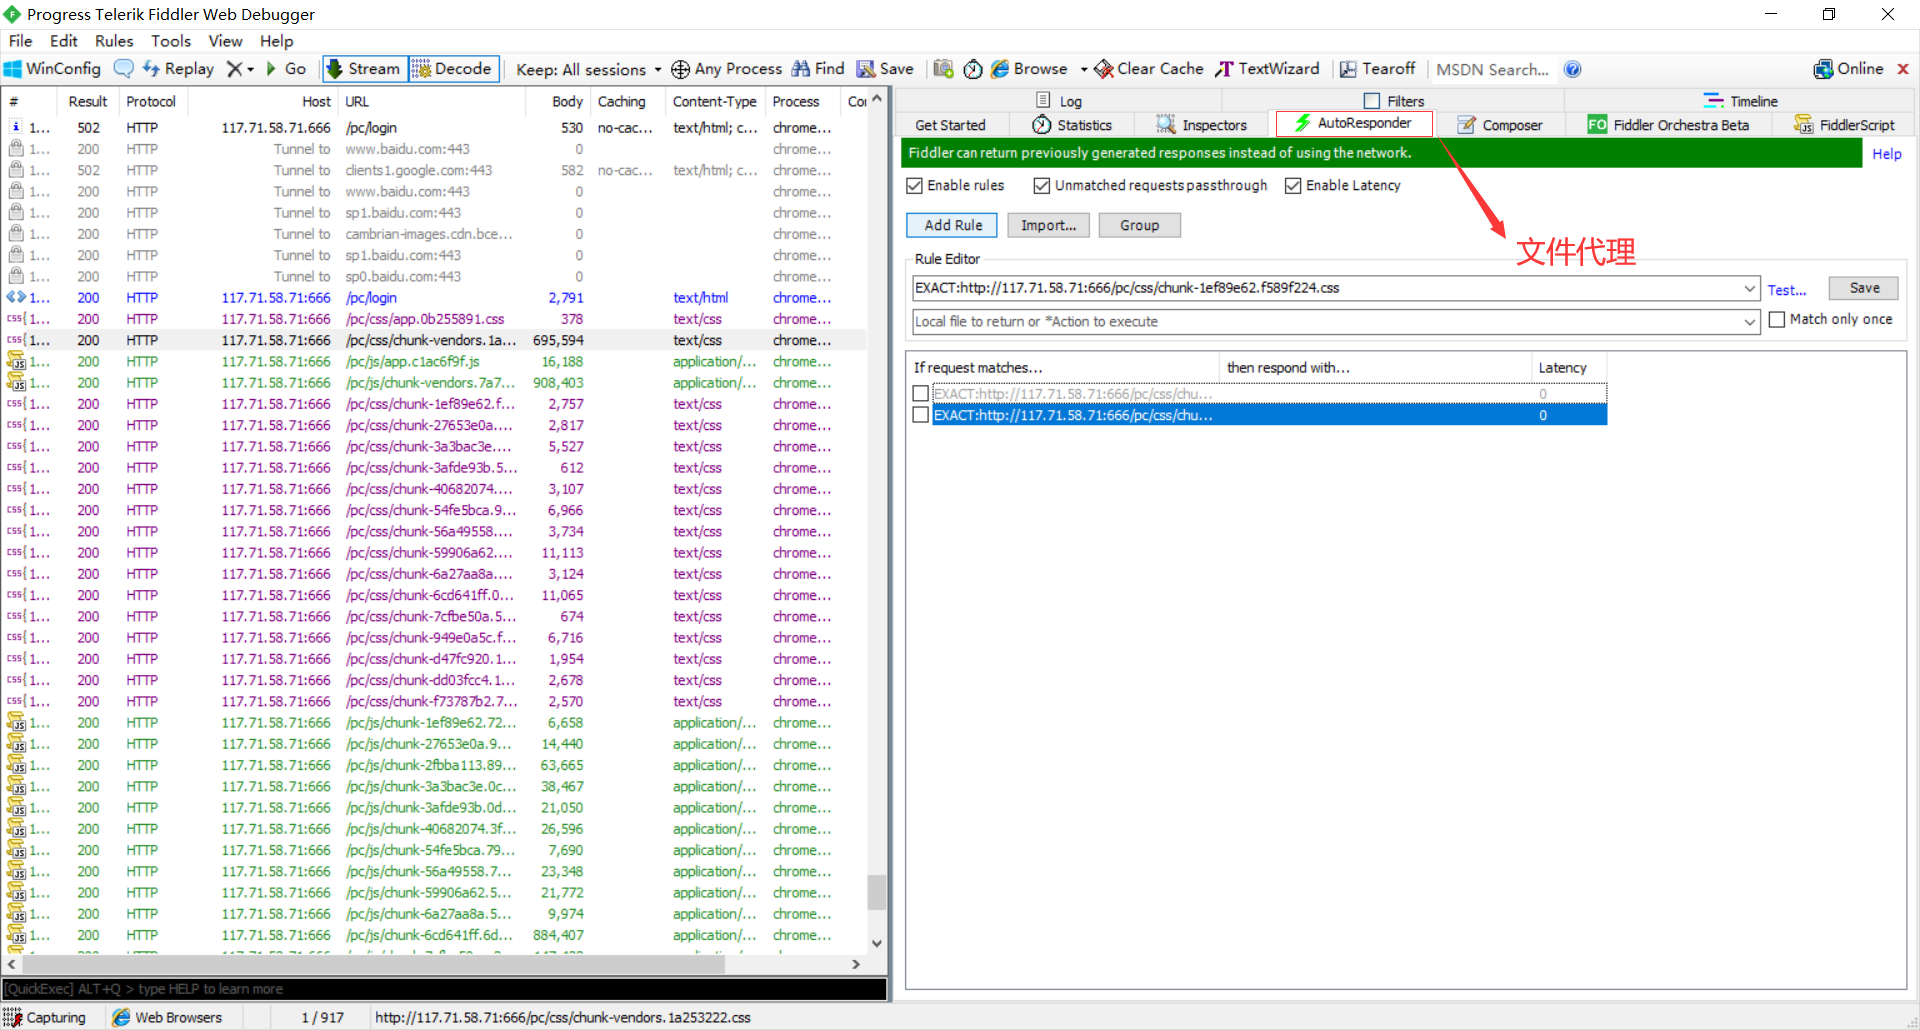Click the Test... link
Viewport: 1920px width, 1030px height.
tap(1786, 290)
